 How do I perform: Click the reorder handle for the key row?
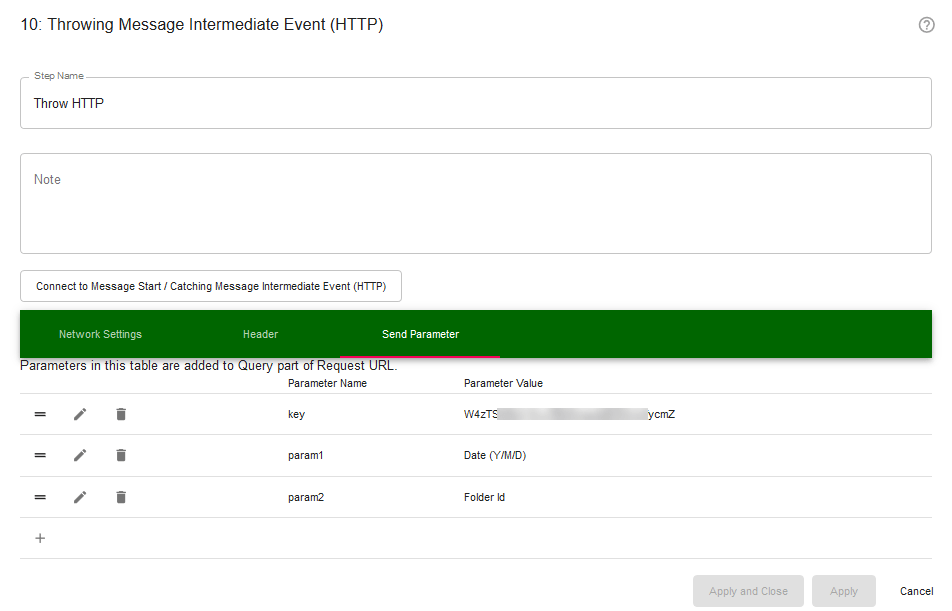[x=40, y=413]
